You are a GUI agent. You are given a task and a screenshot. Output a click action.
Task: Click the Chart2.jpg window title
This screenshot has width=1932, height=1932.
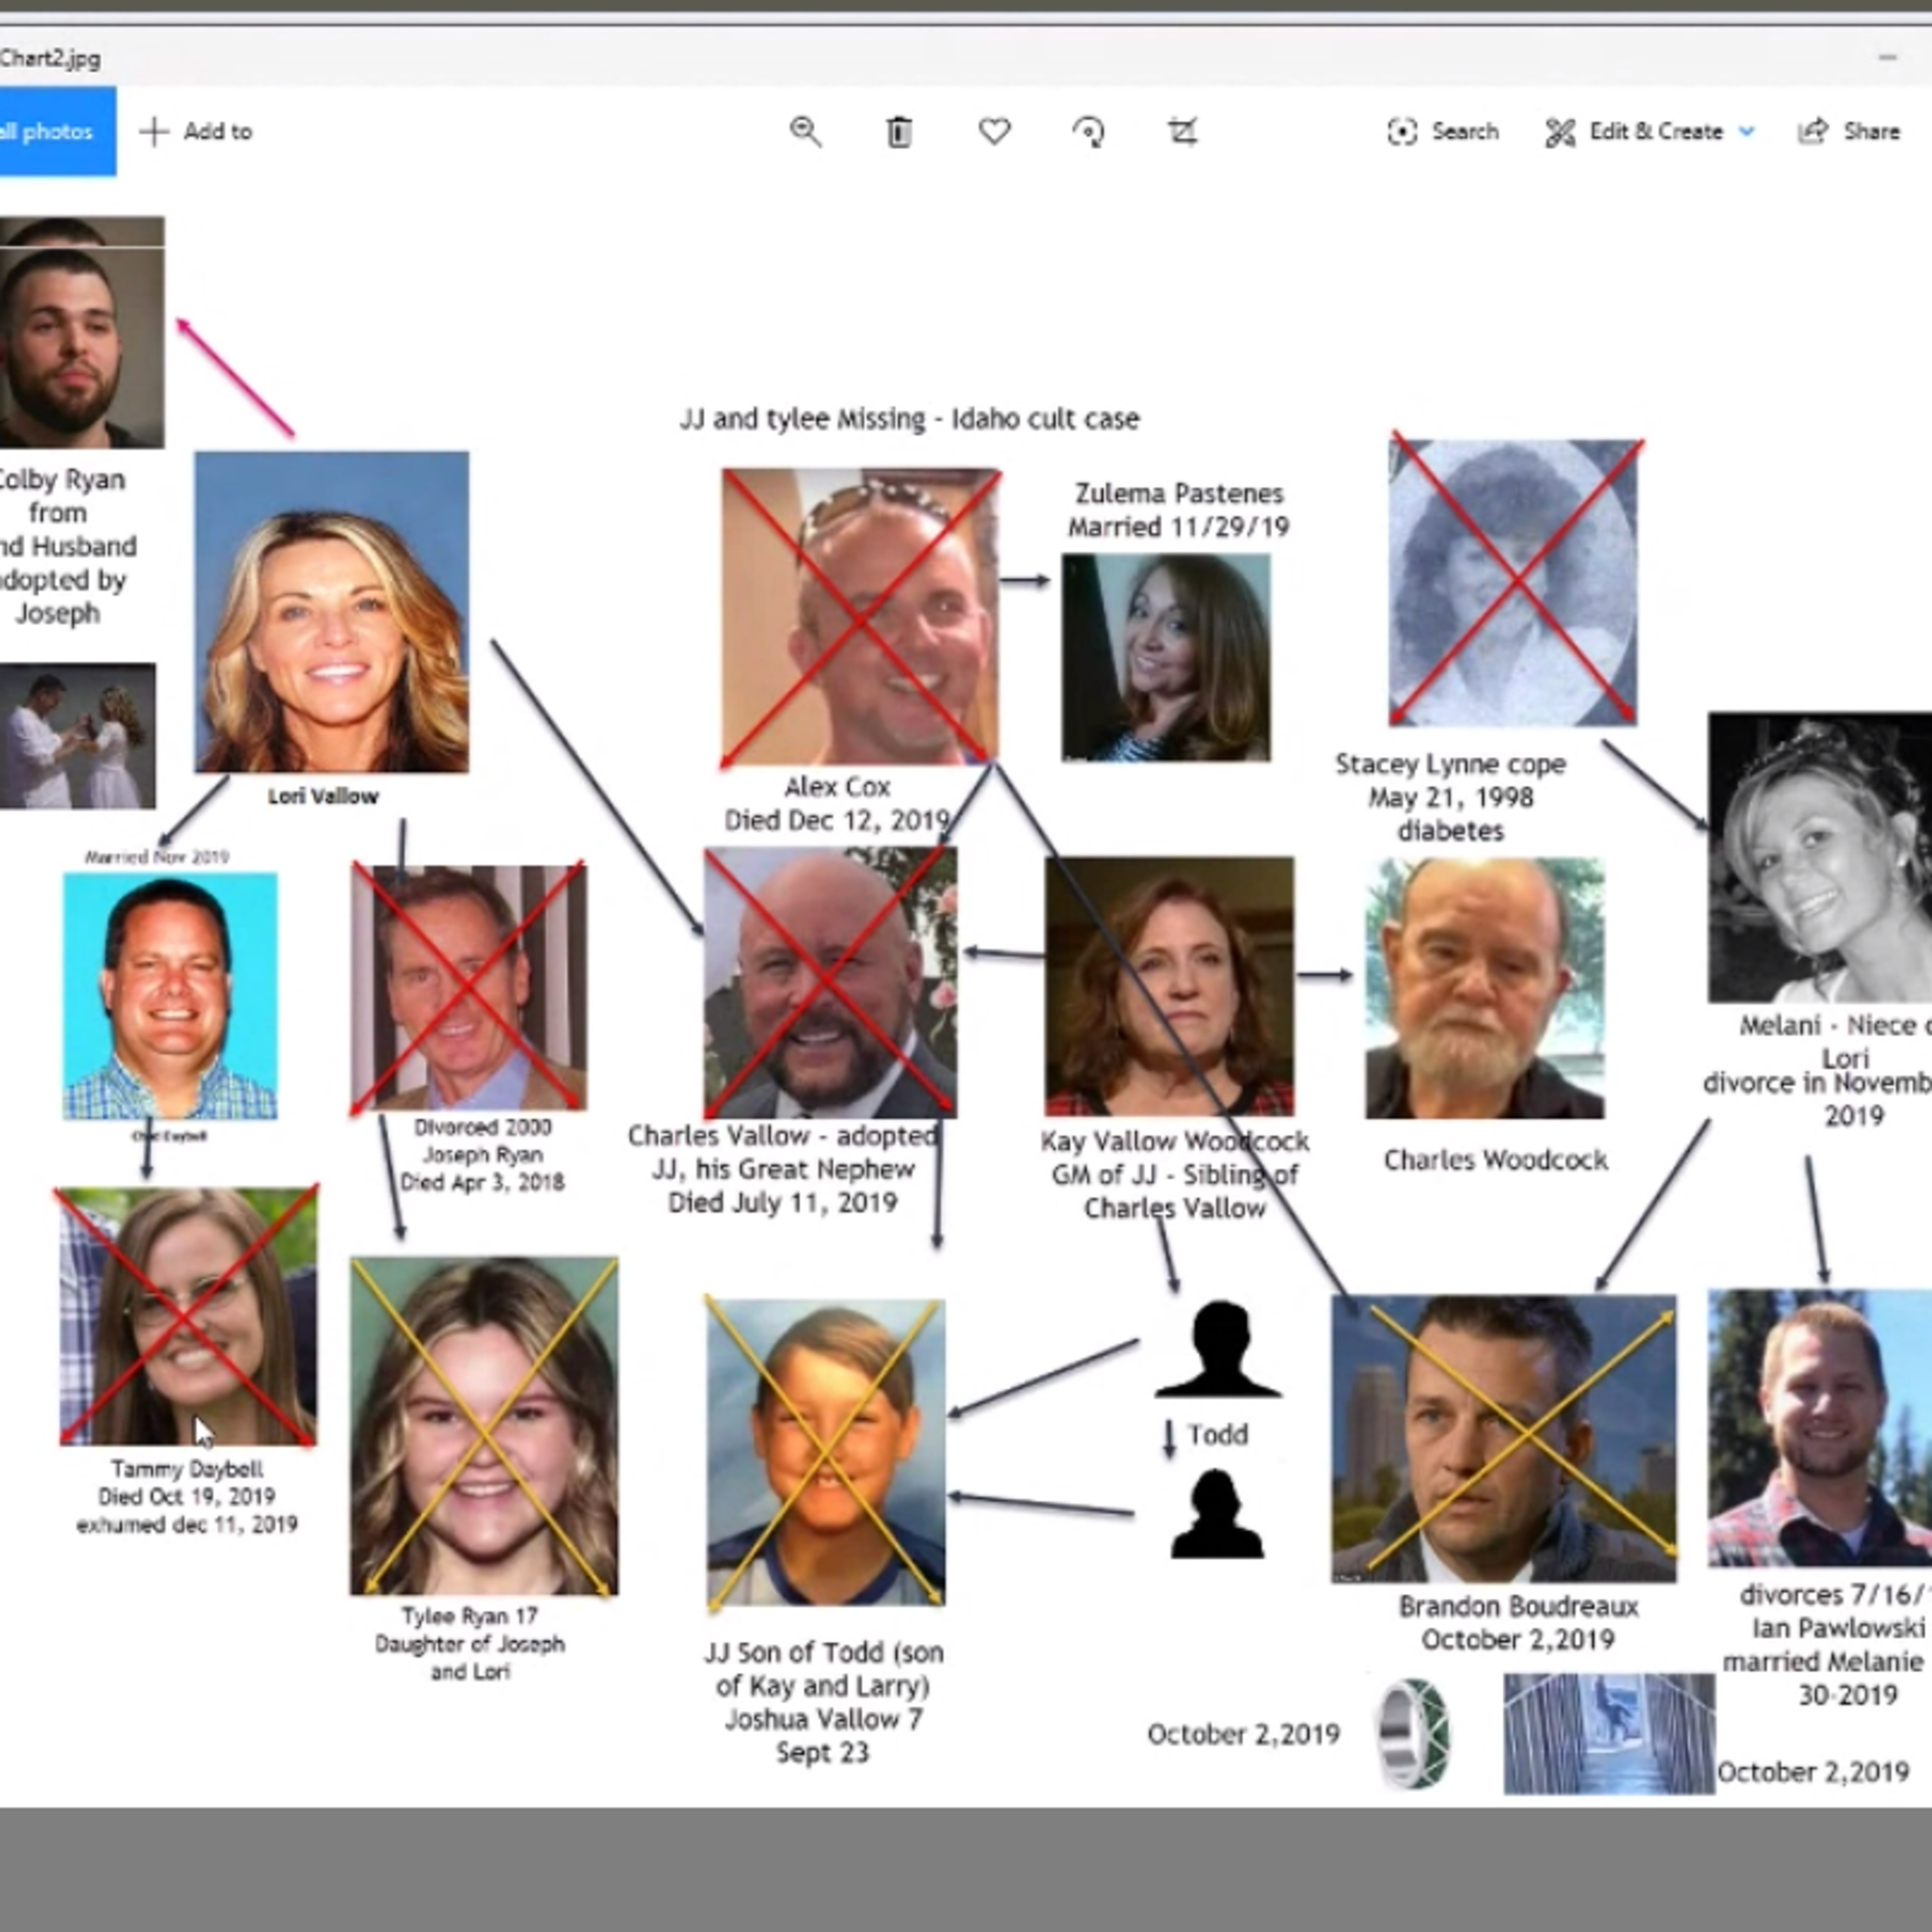[50, 58]
